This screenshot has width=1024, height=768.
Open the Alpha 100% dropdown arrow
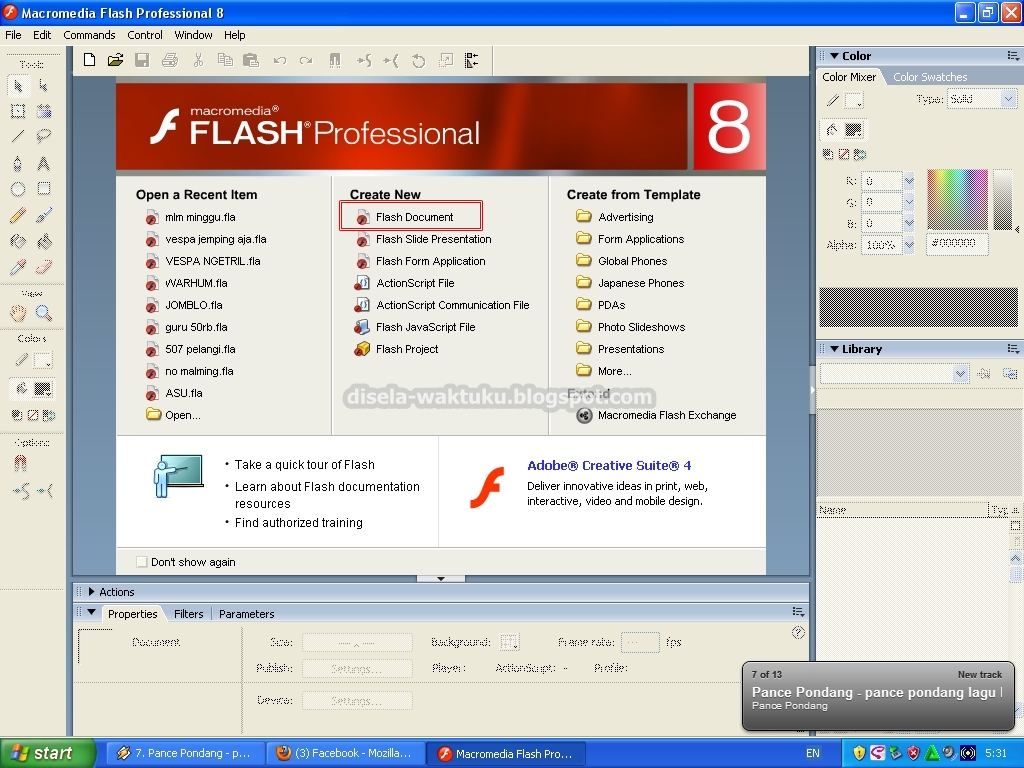click(x=909, y=246)
